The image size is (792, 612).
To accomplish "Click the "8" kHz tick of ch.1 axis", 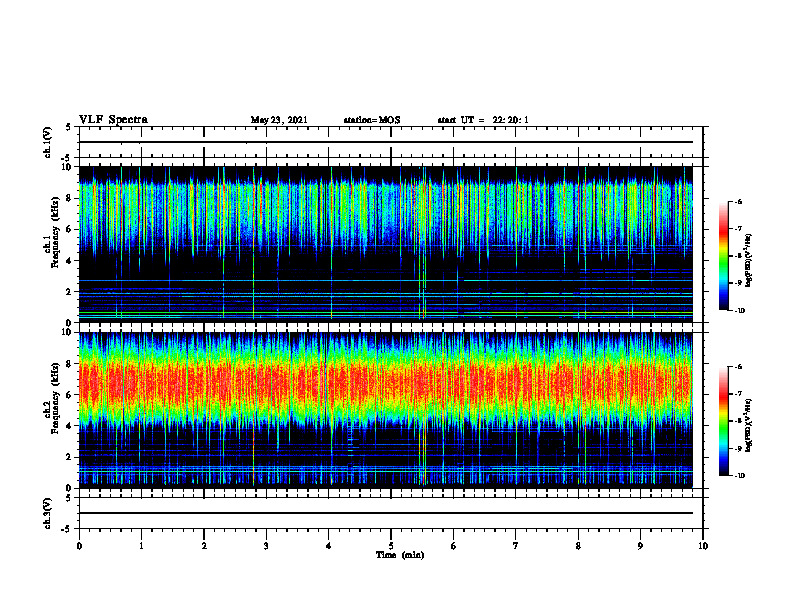I will pyautogui.click(x=70, y=198).
